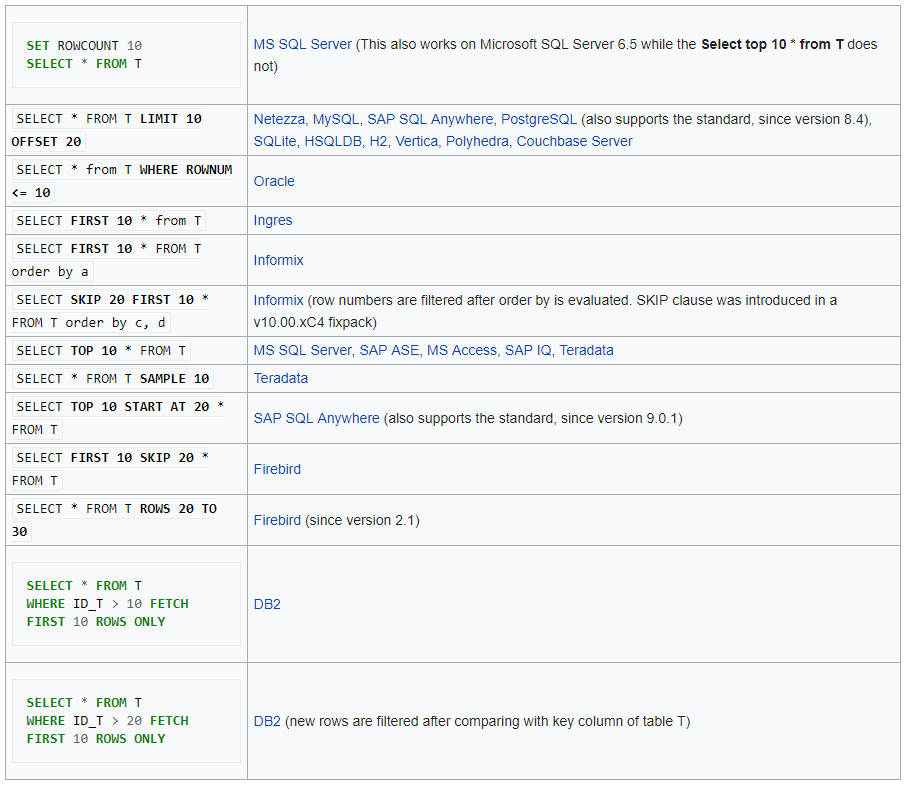
Task: Open the HSQLDB link
Action: pyautogui.click(x=333, y=141)
